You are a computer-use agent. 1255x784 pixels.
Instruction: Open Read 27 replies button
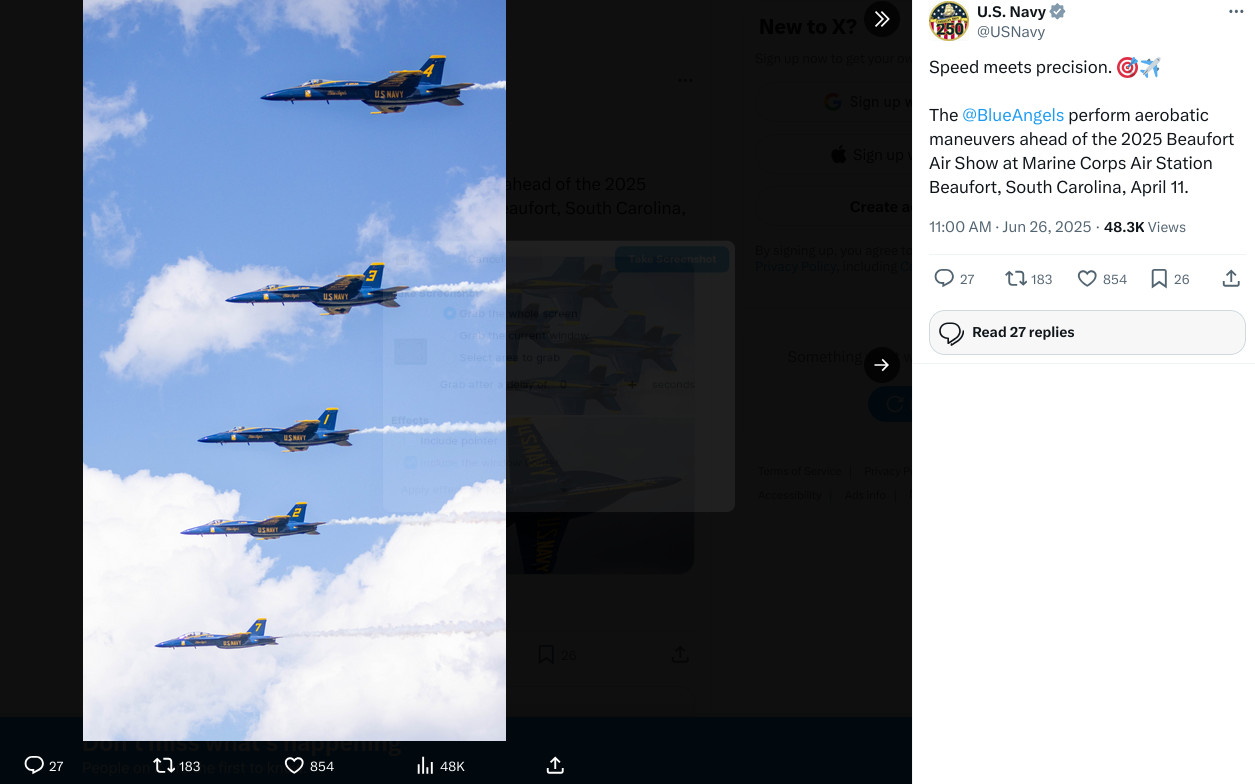(1087, 332)
